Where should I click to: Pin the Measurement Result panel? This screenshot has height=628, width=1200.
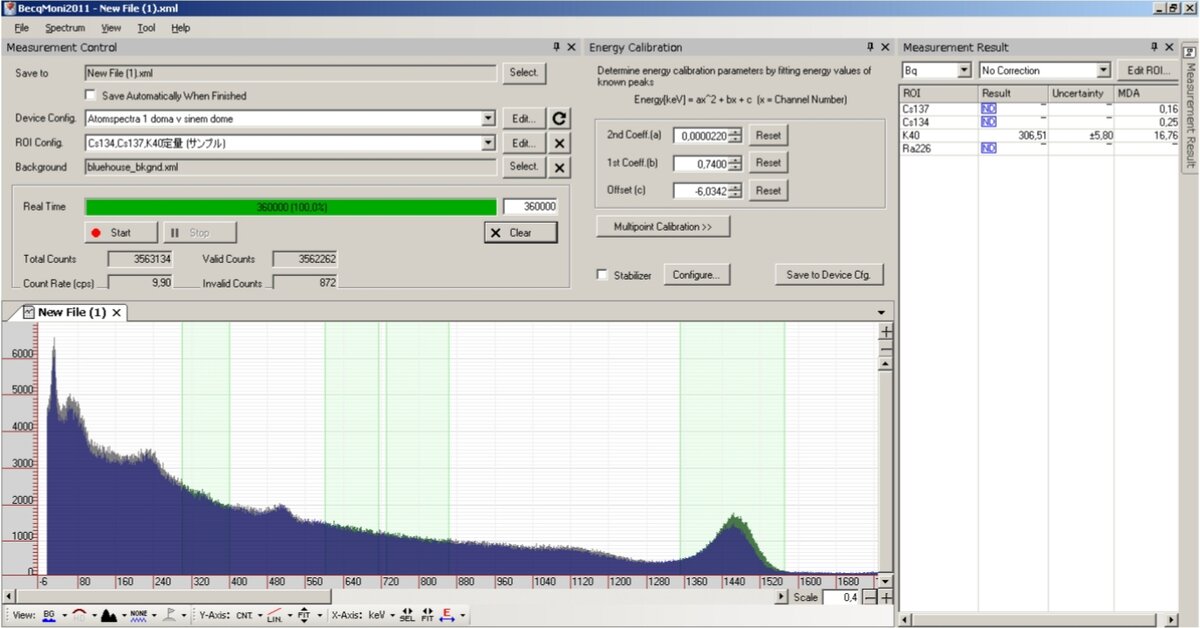click(x=1154, y=47)
